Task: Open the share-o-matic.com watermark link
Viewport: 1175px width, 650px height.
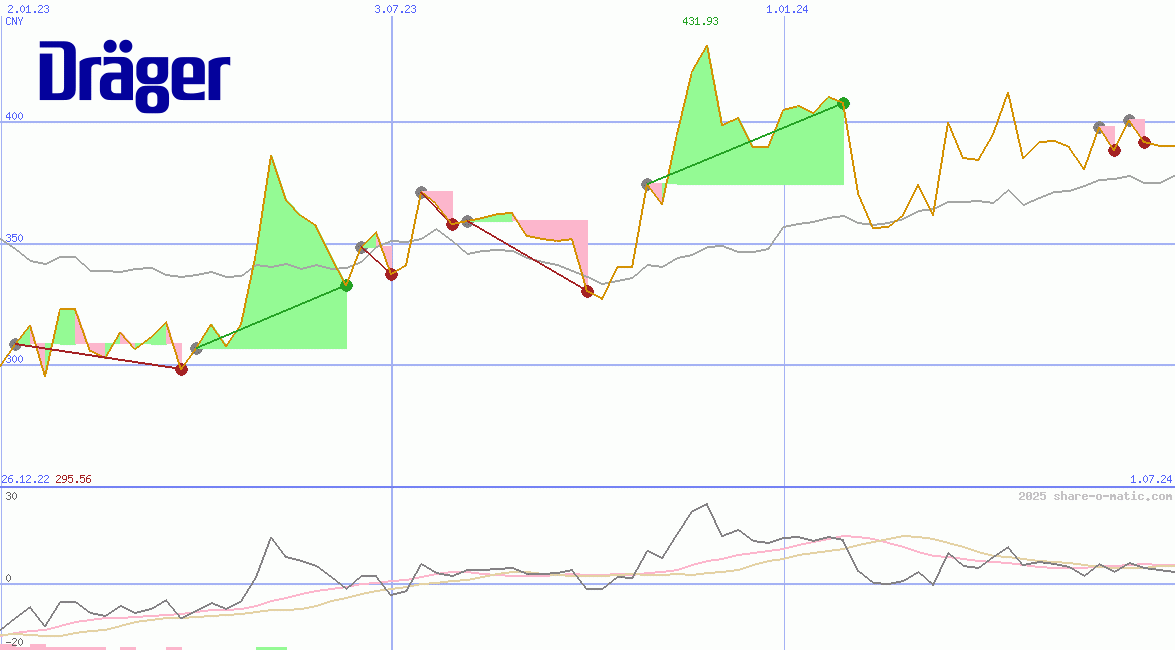Action: coord(1095,496)
